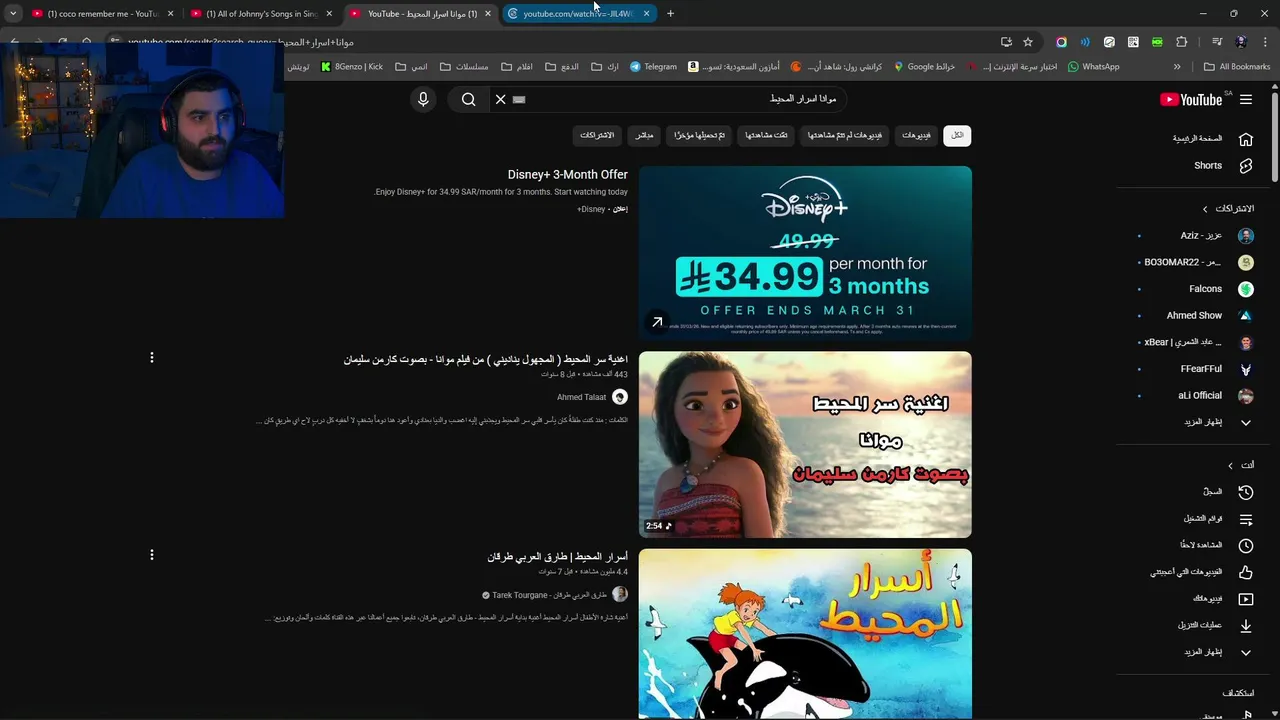Clear the search box with X

pyautogui.click(x=500, y=99)
